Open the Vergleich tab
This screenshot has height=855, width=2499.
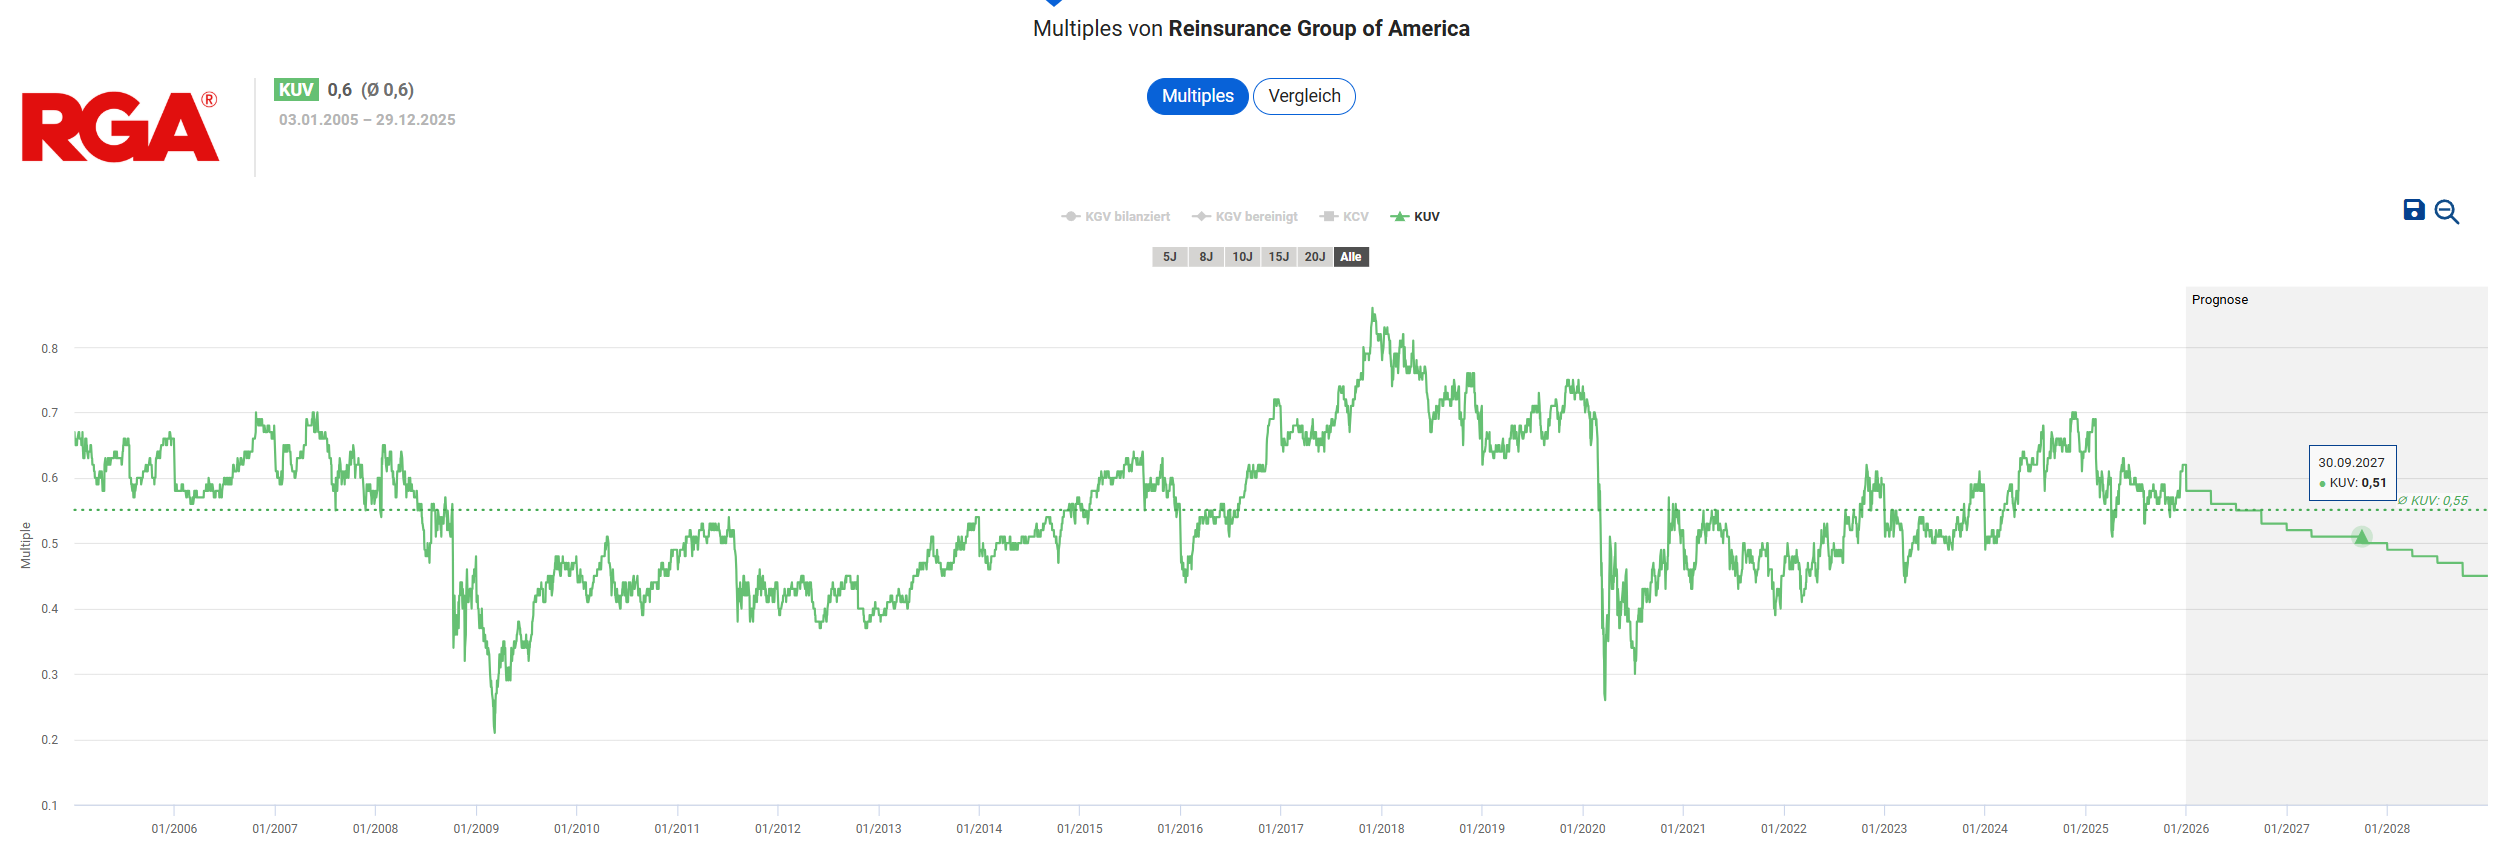(1304, 97)
